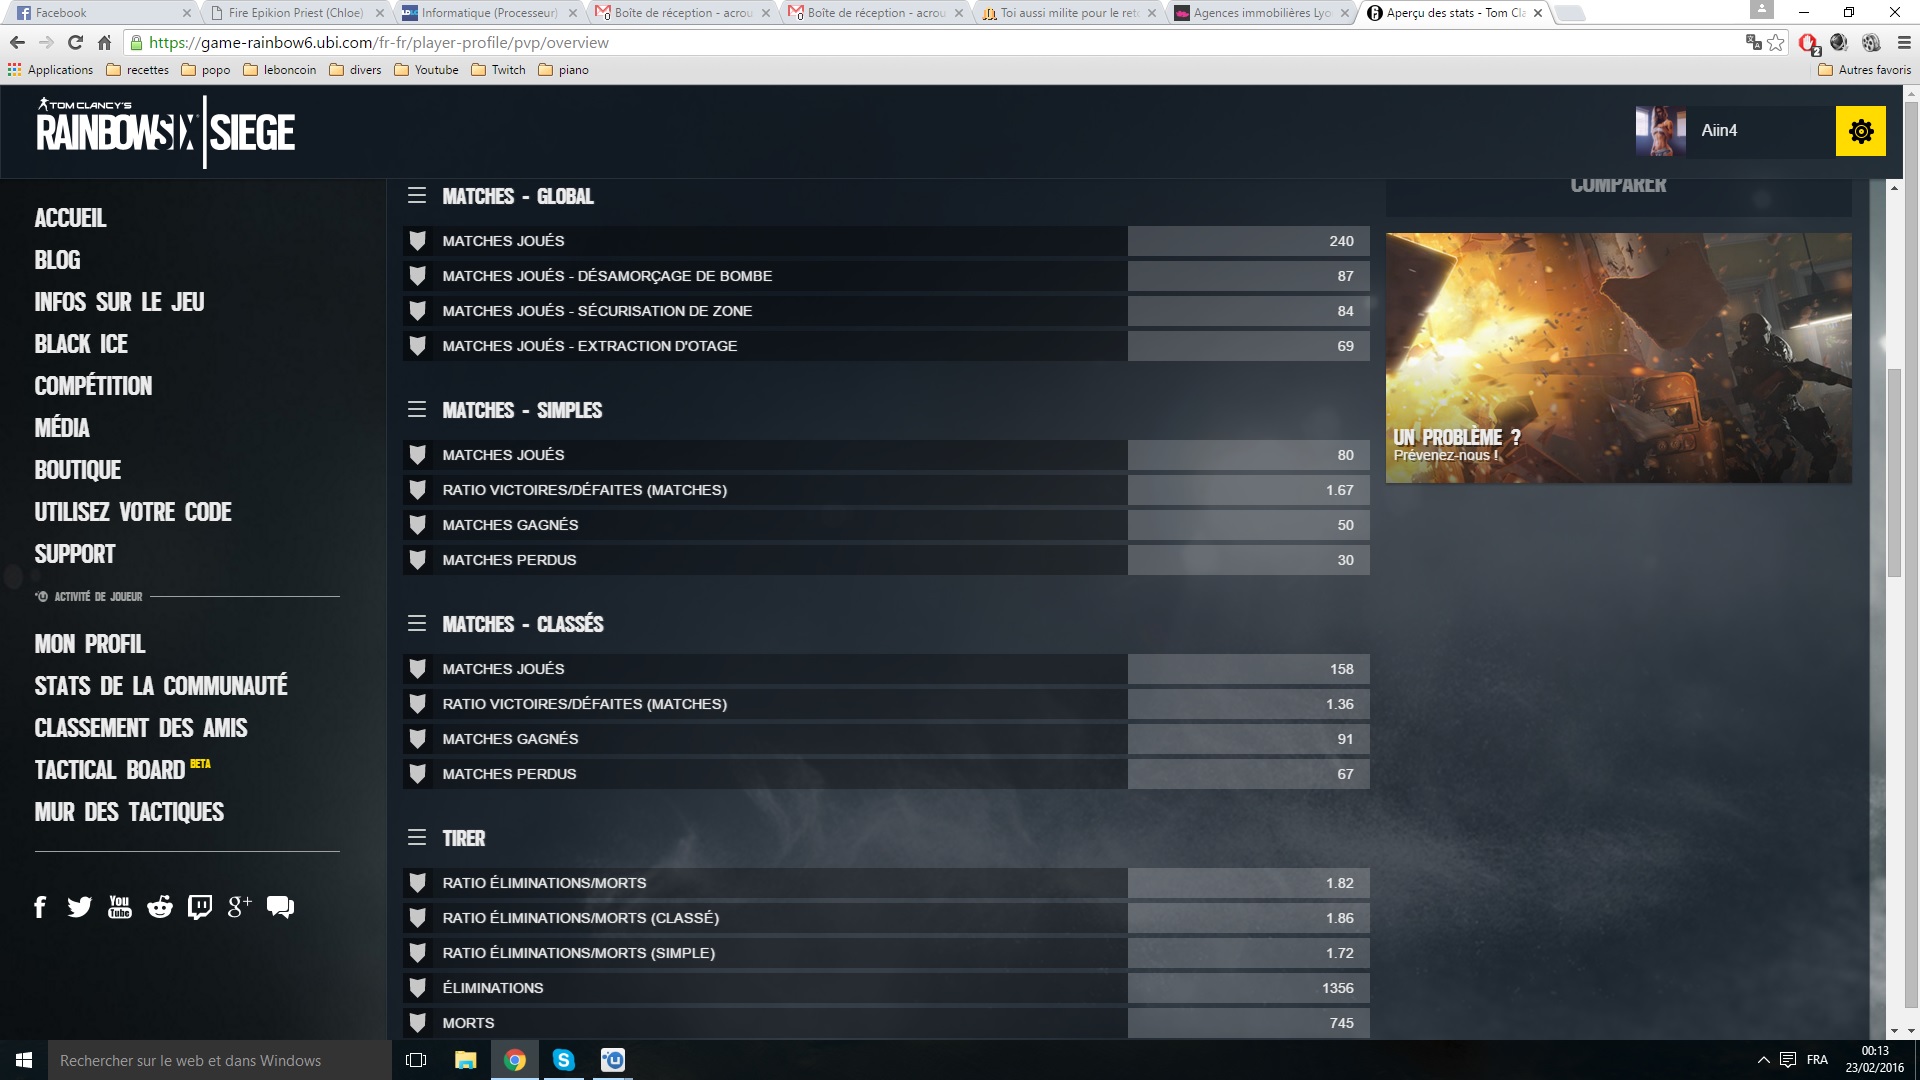The height and width of the screenshot is (1080, 1920).
Task: Click the Rainbow Six Siege logo
Action: click(165, 131)
